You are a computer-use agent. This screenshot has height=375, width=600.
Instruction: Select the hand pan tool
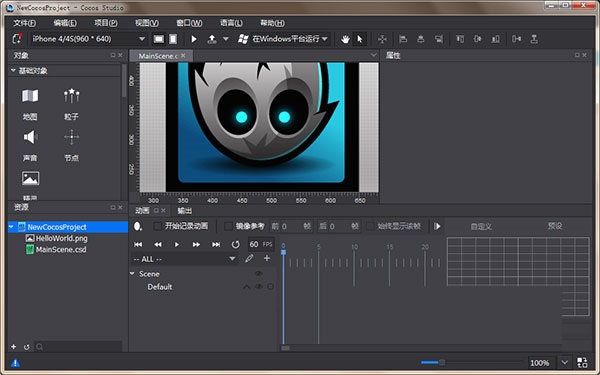coord(345,39)
